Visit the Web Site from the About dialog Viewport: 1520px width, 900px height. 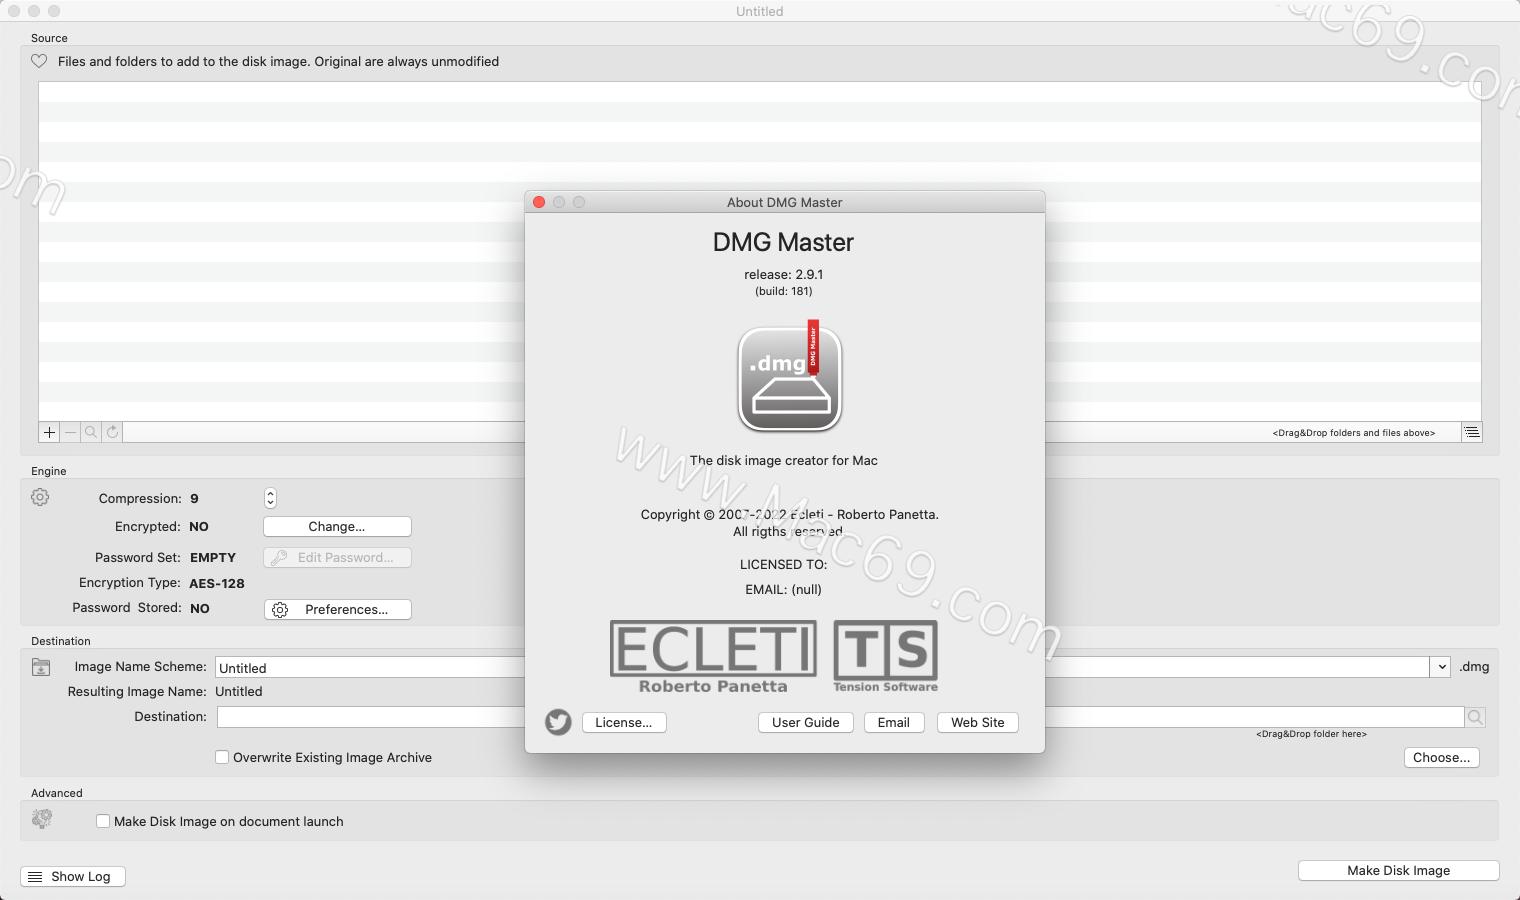[x=976, y=722]
